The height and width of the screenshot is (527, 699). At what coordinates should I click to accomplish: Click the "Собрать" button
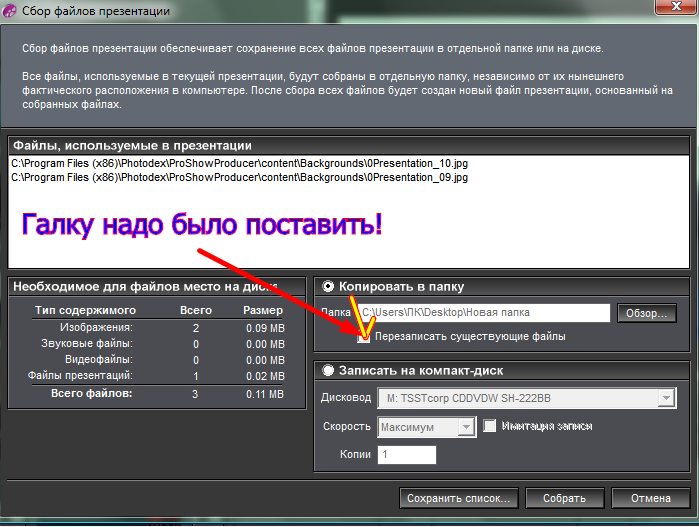pyautogui.click(x=564, y=498)
